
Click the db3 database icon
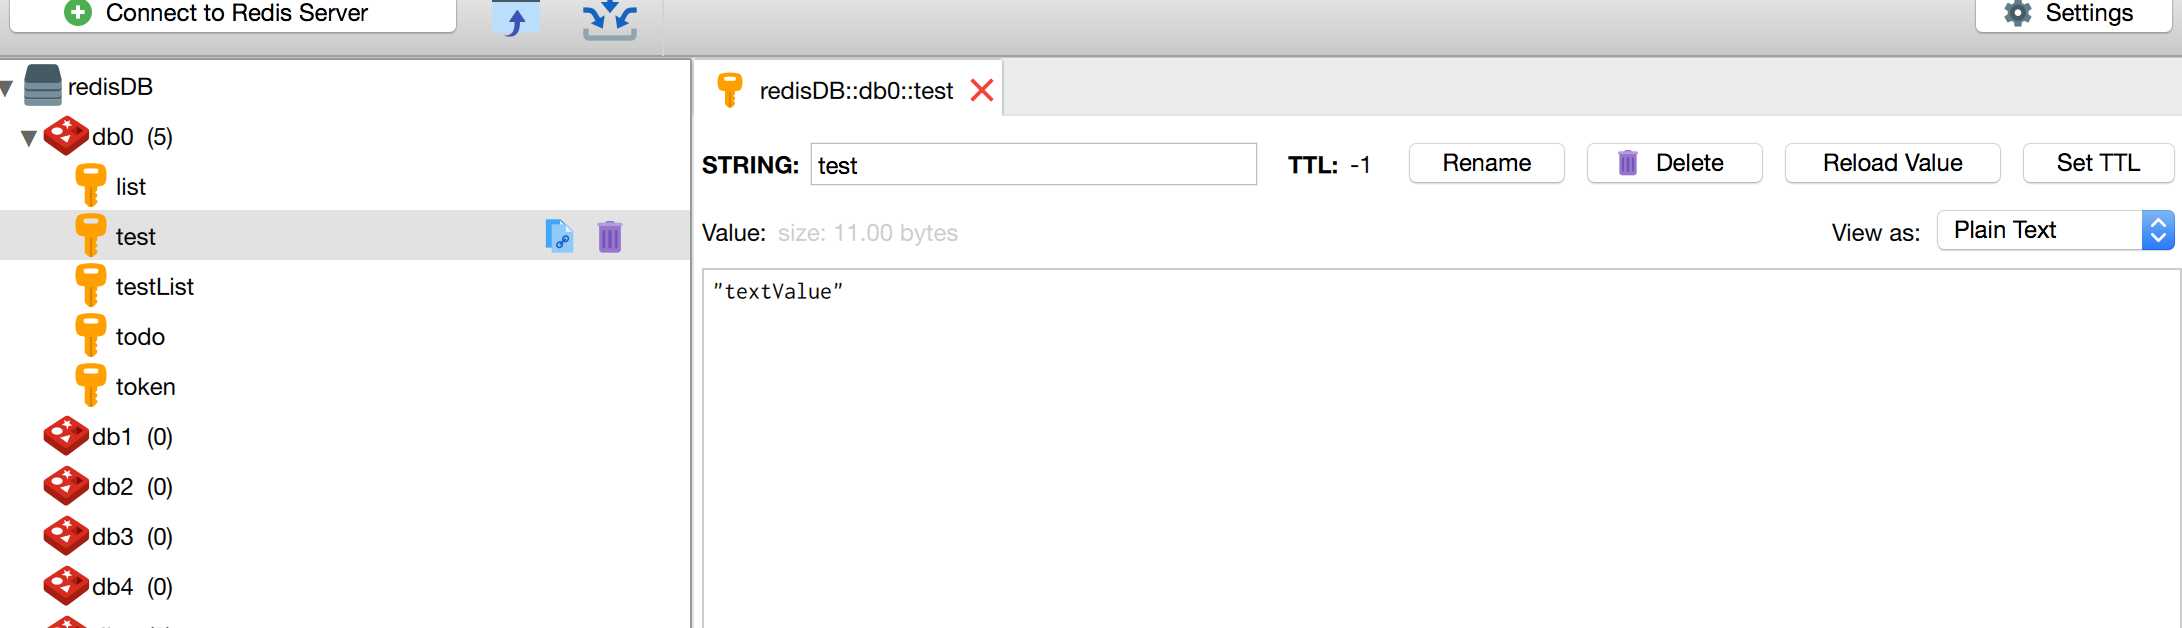pyautogui.click(x=66, y=536)
